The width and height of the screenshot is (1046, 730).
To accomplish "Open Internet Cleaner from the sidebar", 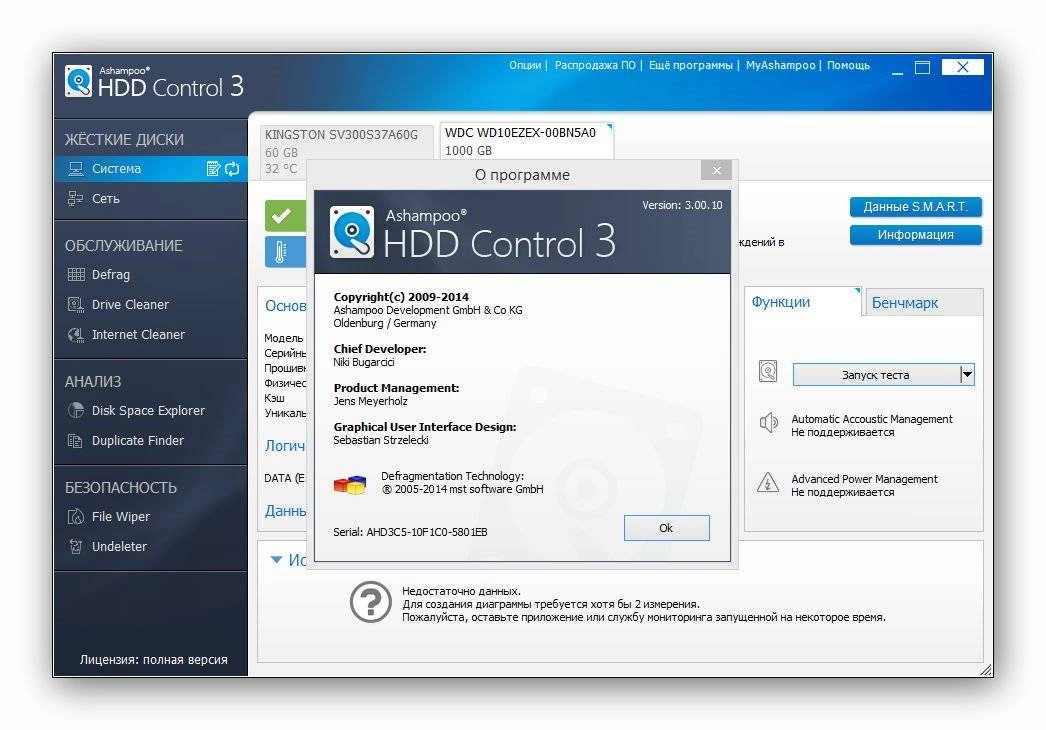I will 151,334.
